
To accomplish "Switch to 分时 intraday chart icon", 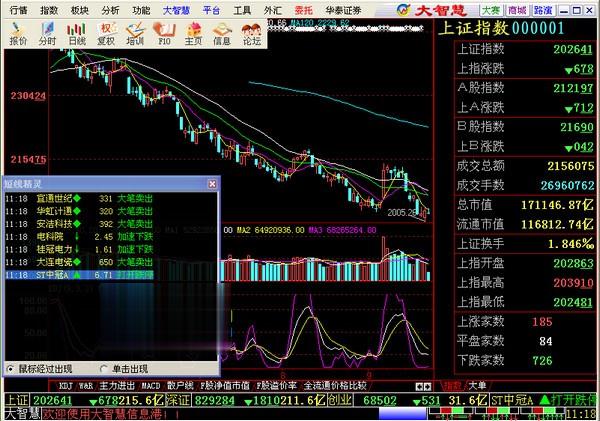I will pyautogui.click(x=47, y=34).
